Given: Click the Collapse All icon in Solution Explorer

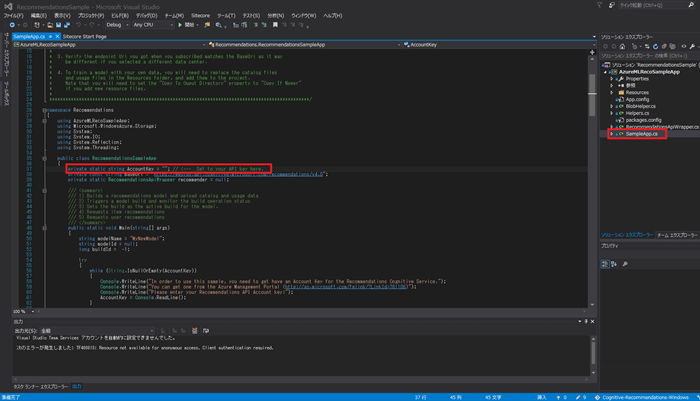Looking at the screenshot, I should [664, 46].
